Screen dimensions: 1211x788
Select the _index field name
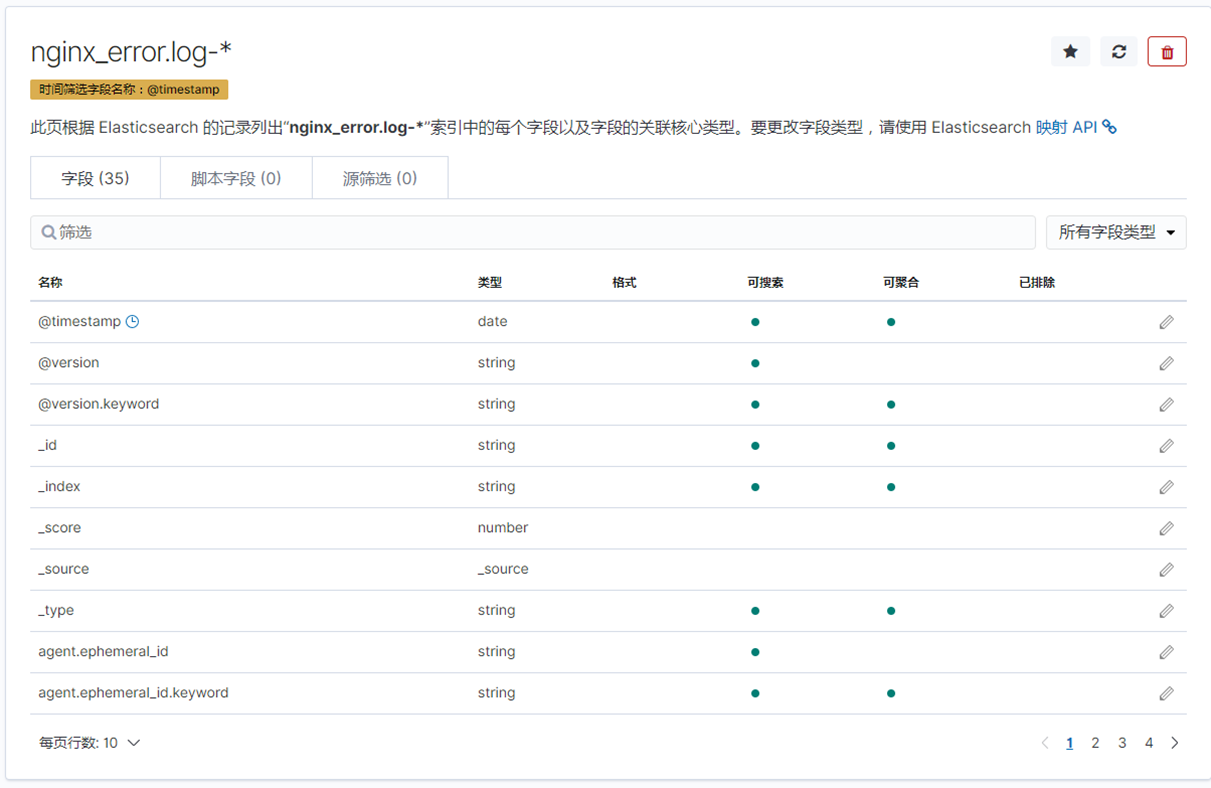click(x=59, y=486)
